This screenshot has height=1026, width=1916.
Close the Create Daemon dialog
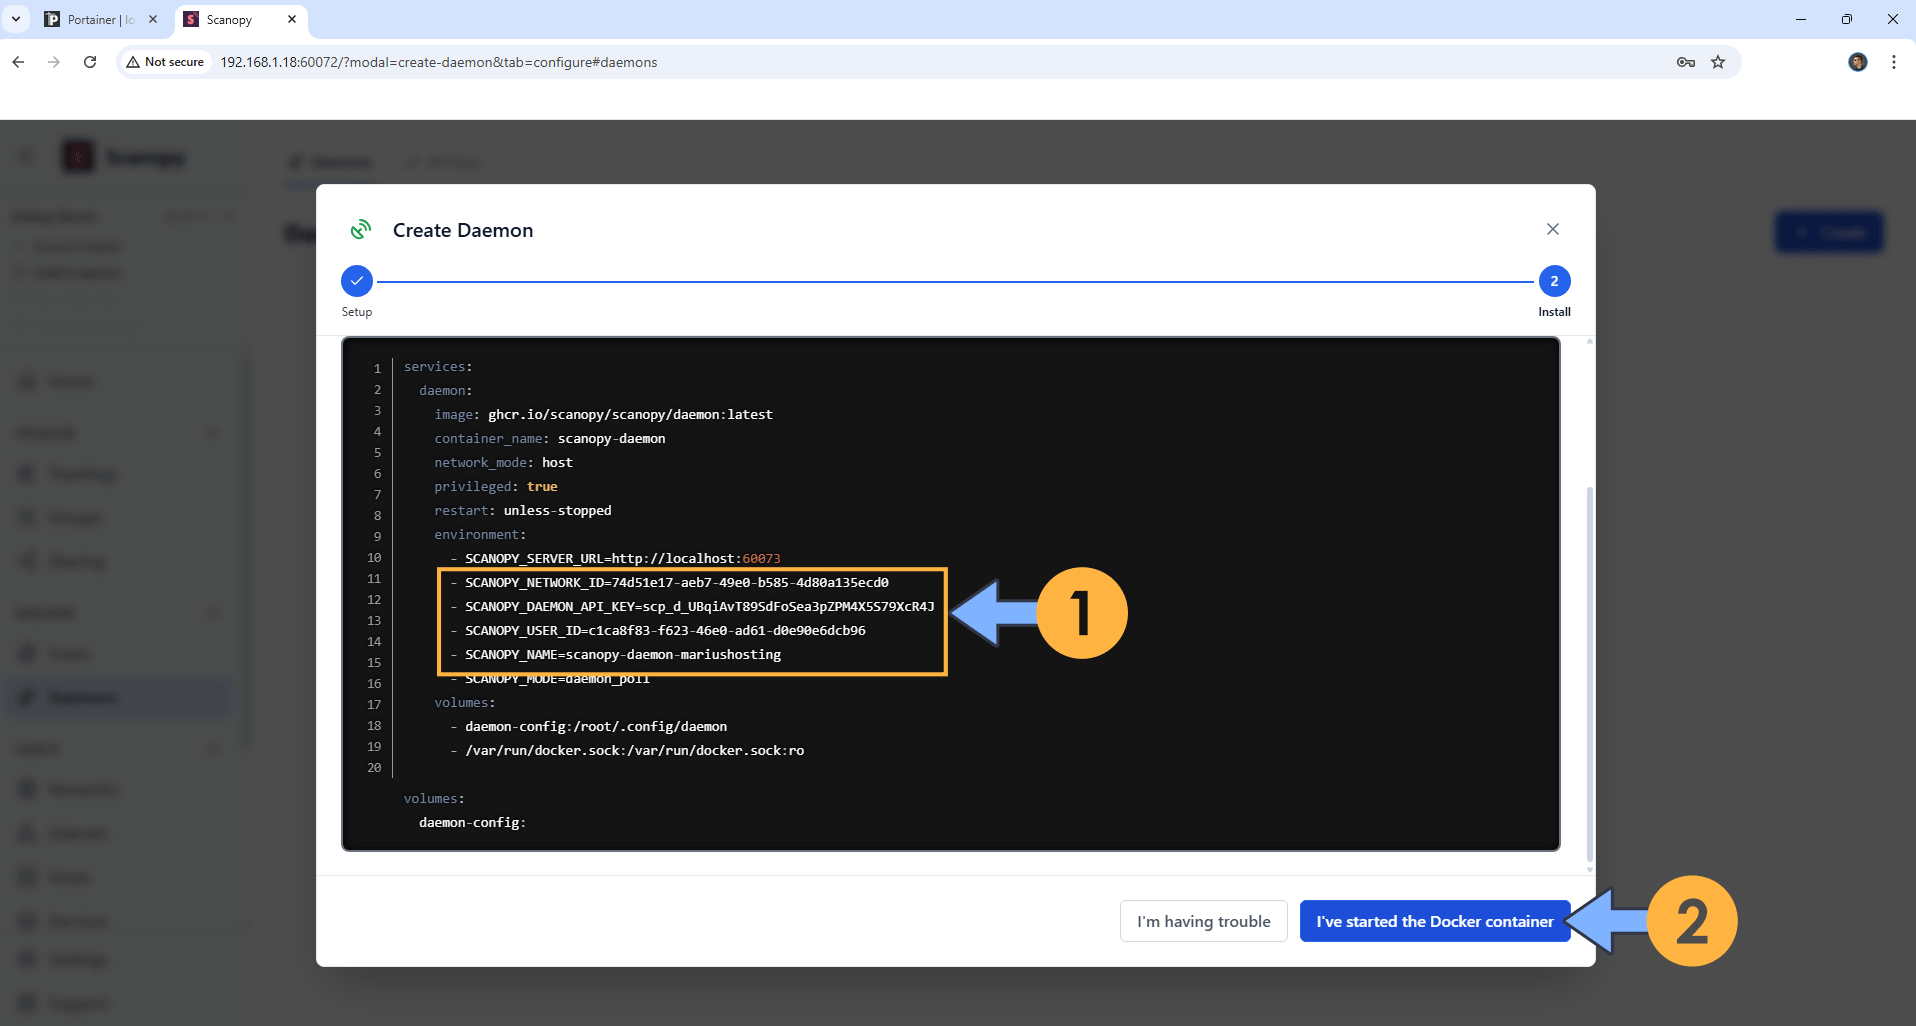point(1552,229)
